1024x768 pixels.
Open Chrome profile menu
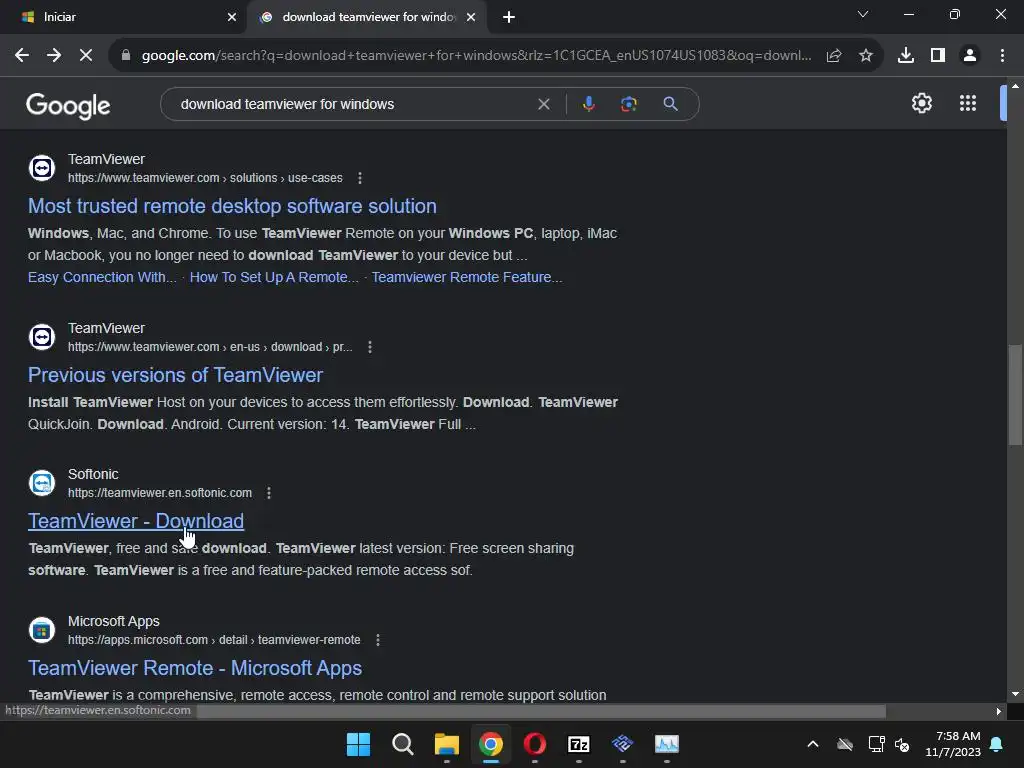970,56
